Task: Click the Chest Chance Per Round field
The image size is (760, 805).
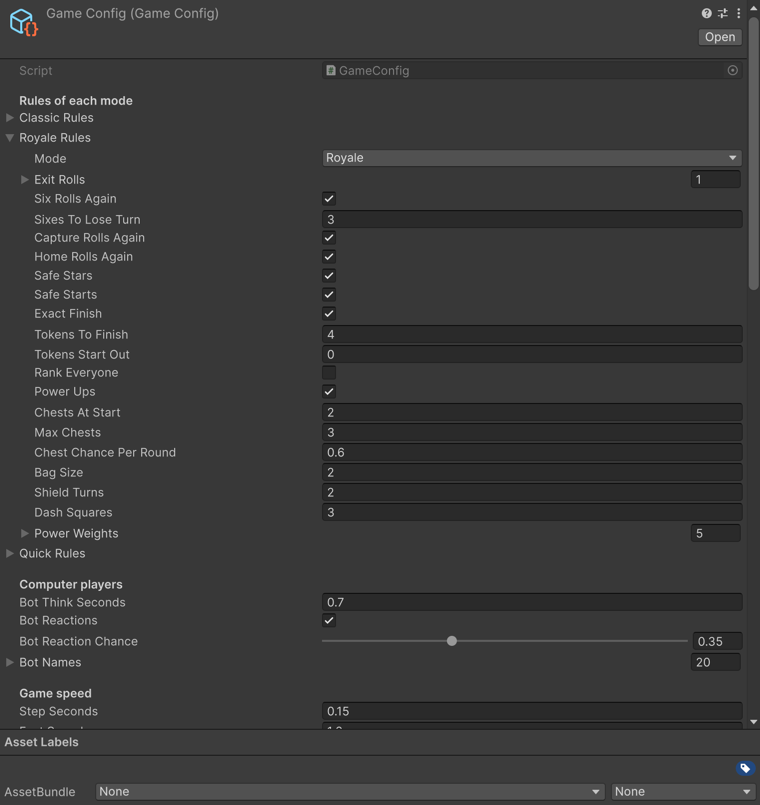Action: tap(532, 452)
